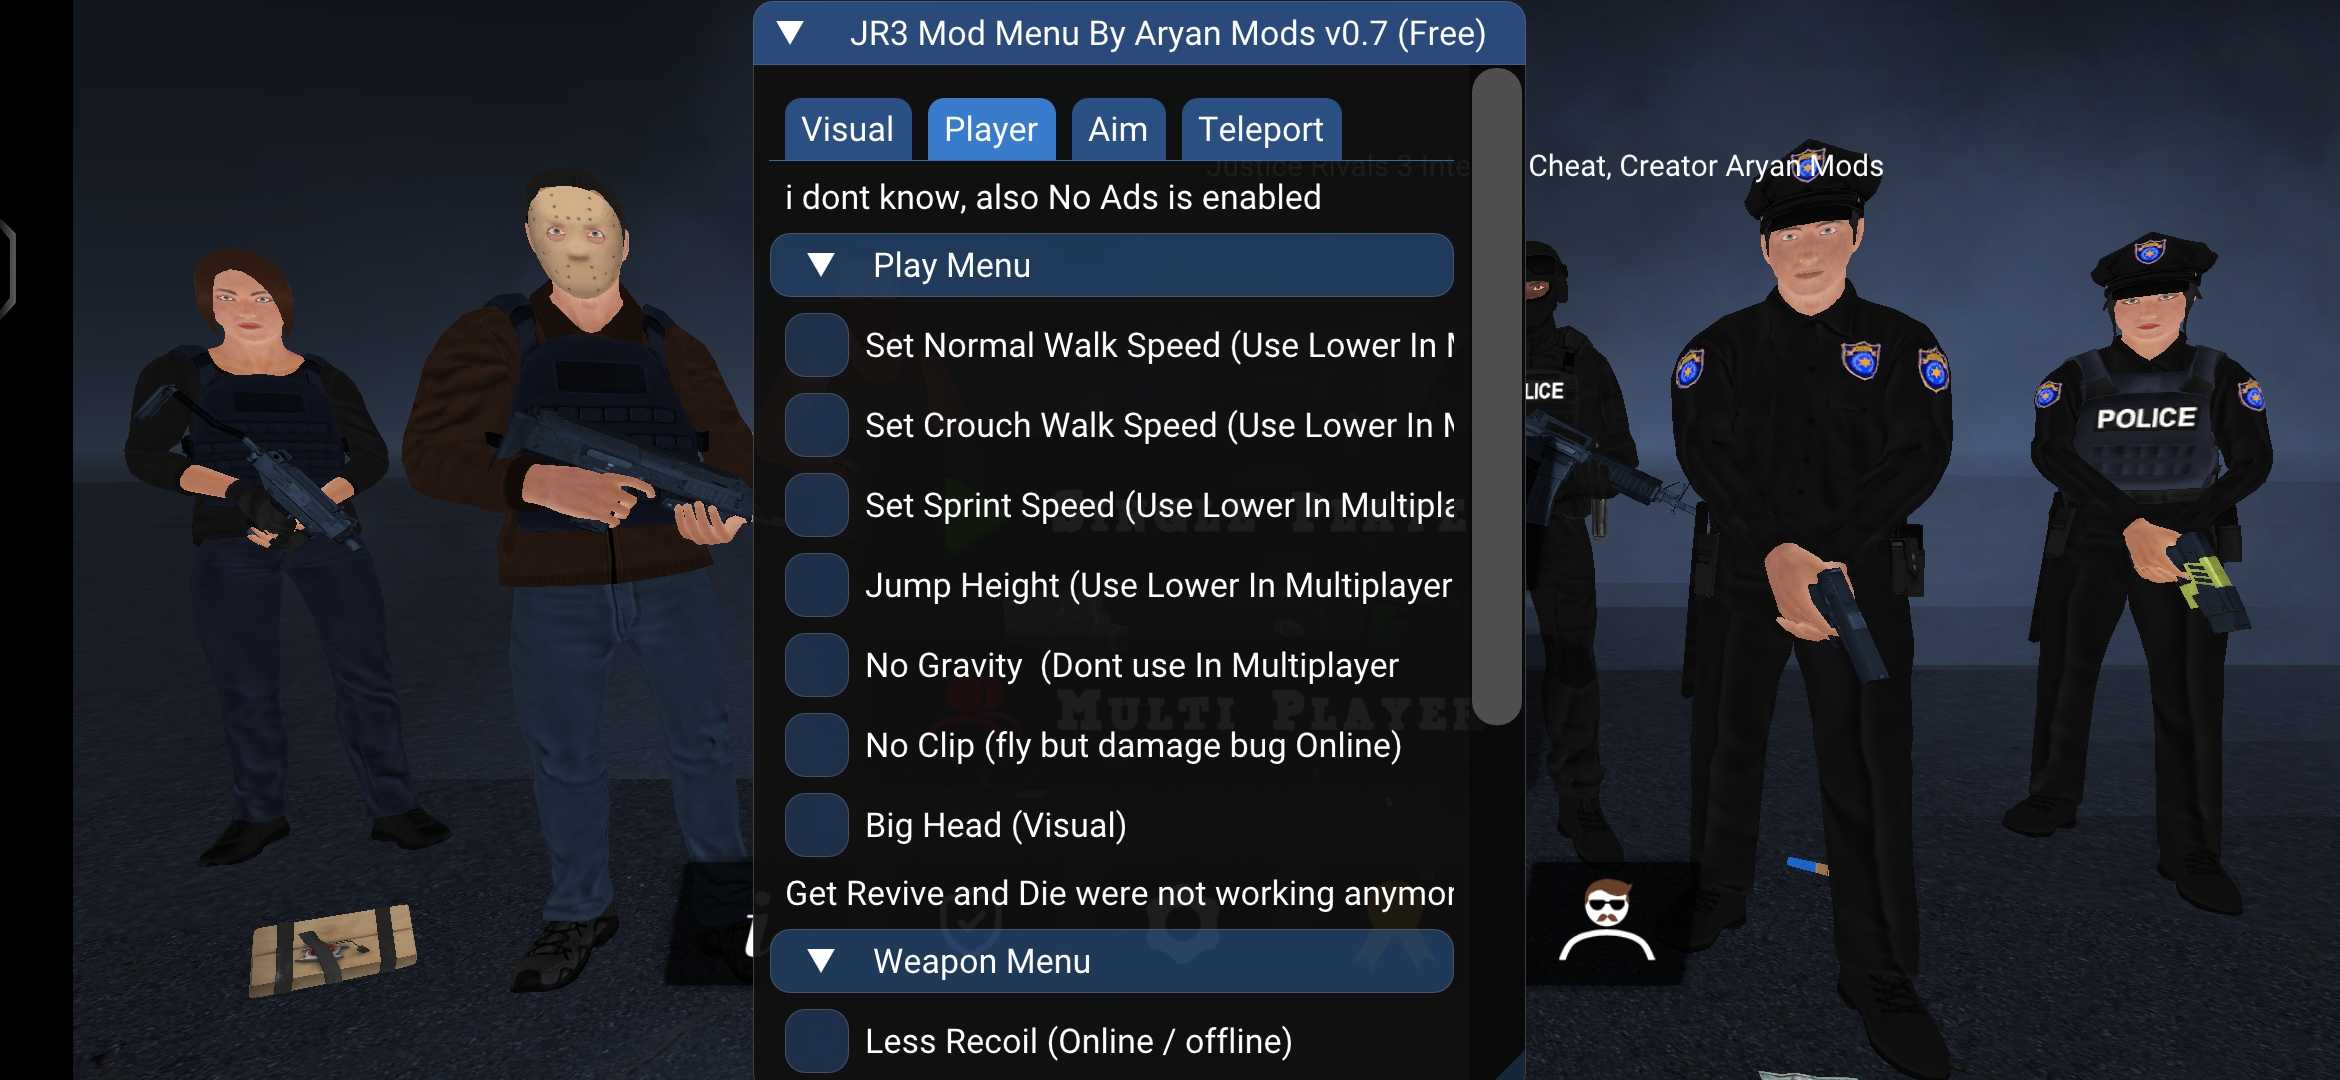
Task: Enable the Jump Height checkbox
Action: tap(817, 585)
